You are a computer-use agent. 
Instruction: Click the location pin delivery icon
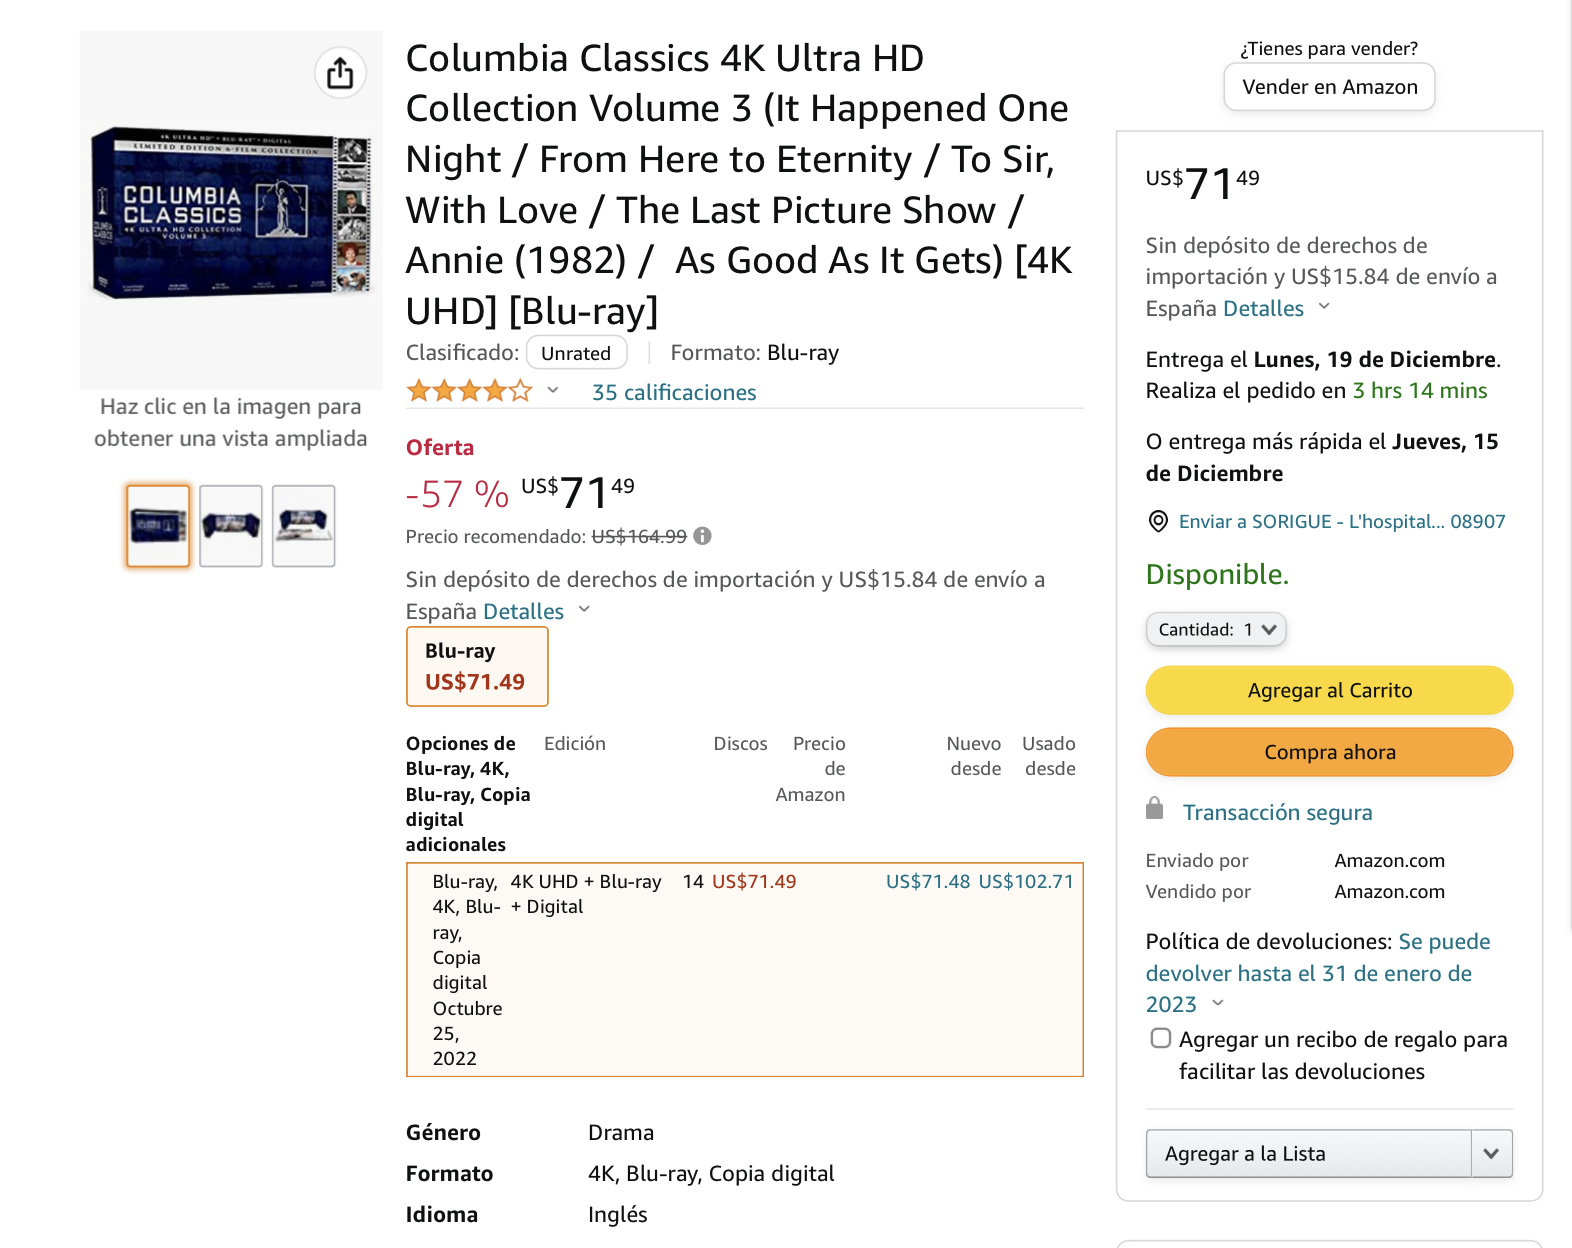coord(1158,521)
